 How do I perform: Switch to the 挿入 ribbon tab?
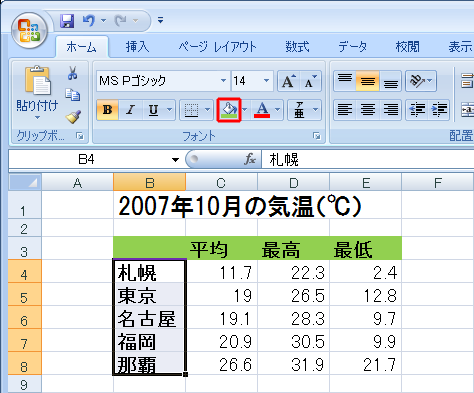tap(137, 47)
